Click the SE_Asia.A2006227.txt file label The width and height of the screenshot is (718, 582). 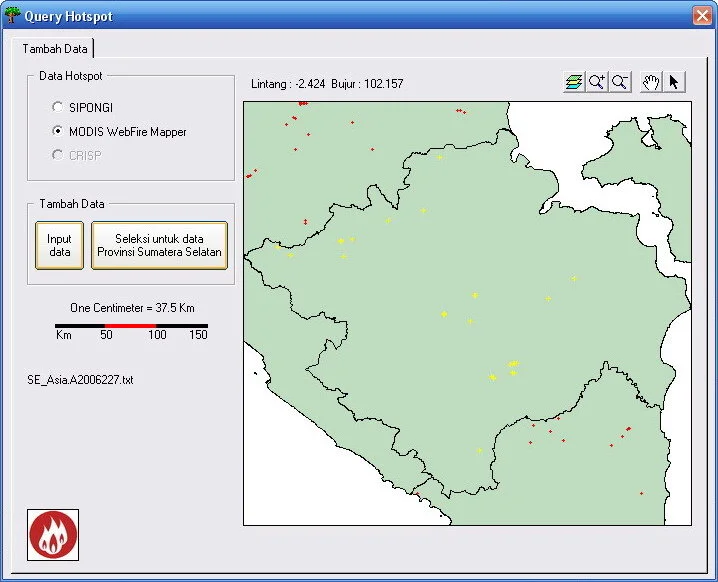[80, 380]
